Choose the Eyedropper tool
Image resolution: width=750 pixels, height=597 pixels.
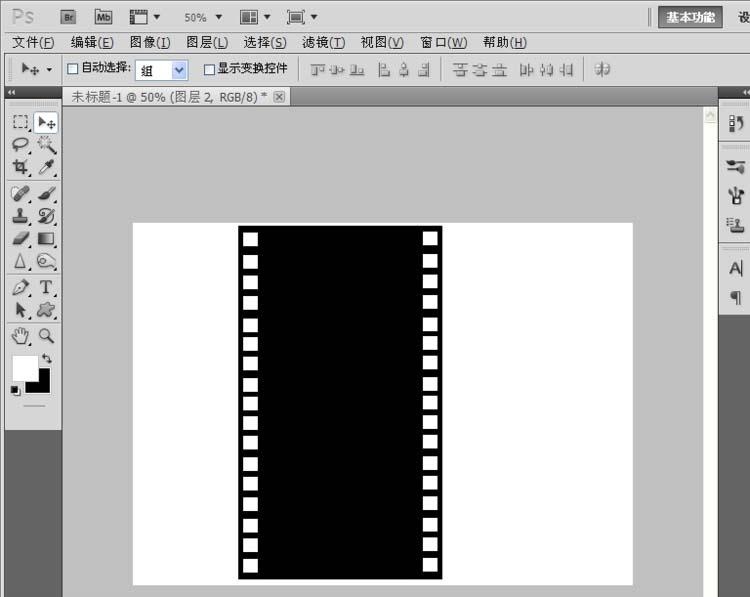(46, 168)
